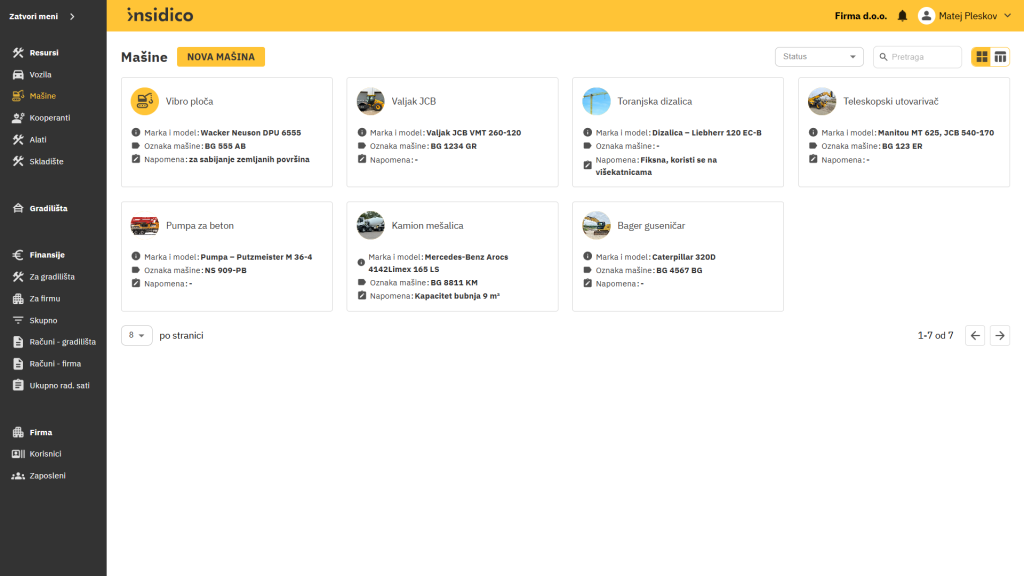Viewport: 1024px width, 576px height.
Task: Open the Vibro ploča machine thumbnail
Action: pyautogui.click(x=144, y=101)
